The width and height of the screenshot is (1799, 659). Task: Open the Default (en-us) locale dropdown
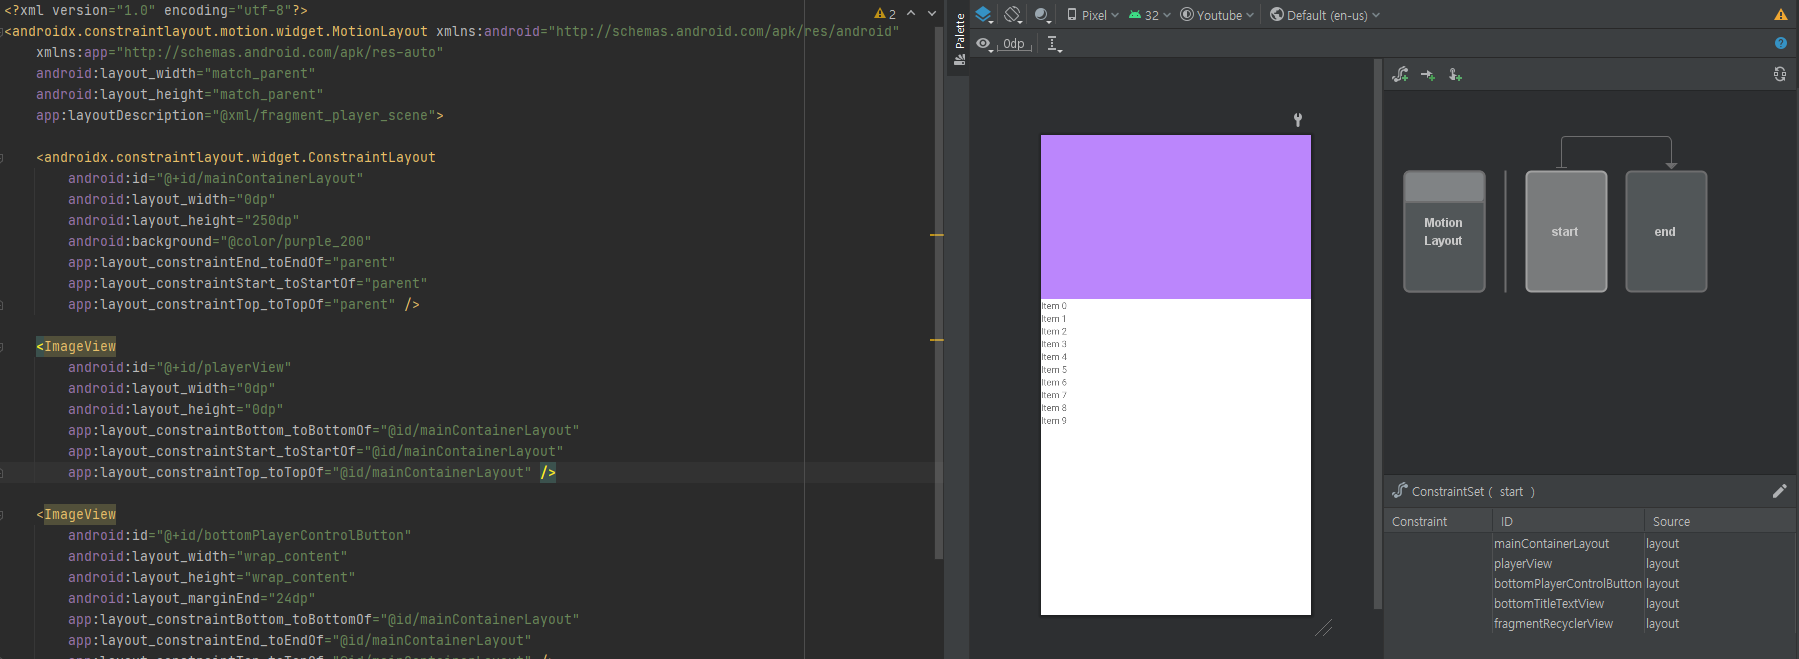[x=1325, y=15]
